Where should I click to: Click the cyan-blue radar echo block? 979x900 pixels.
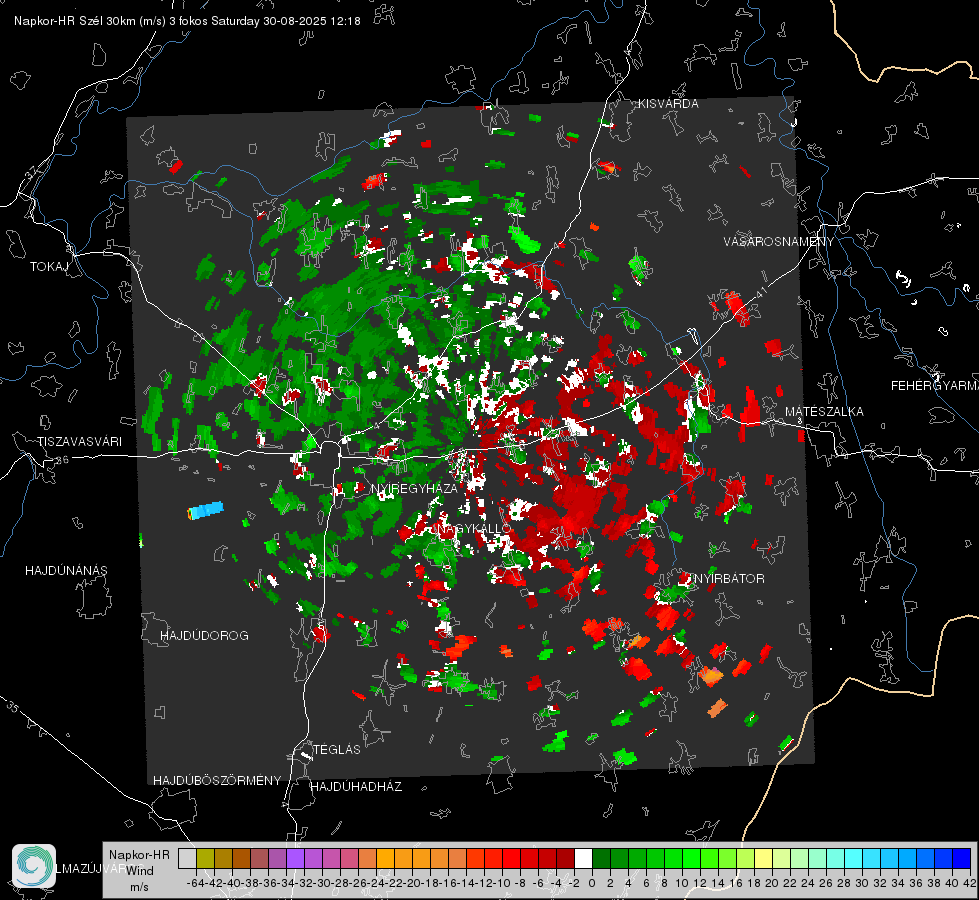(205, 510)
